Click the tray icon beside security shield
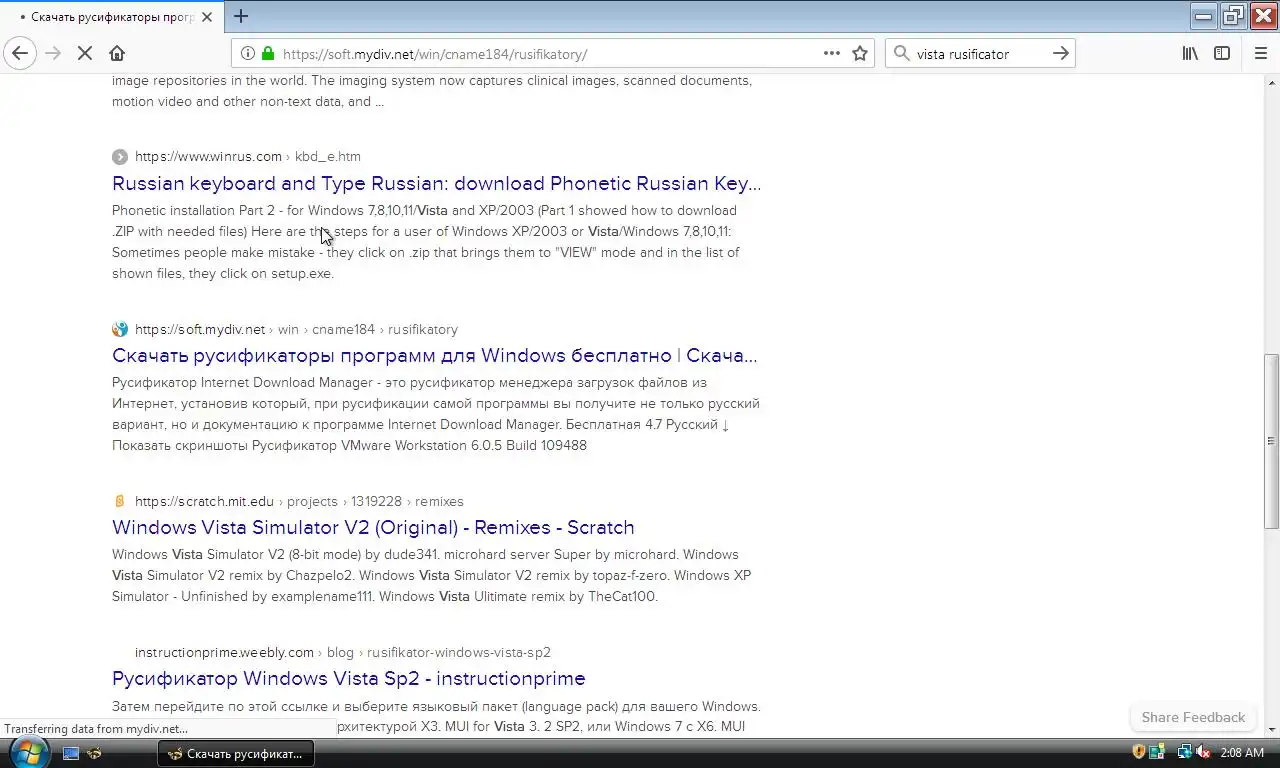This screenshot has width=1280, height=768. (x=1157, y=752)
